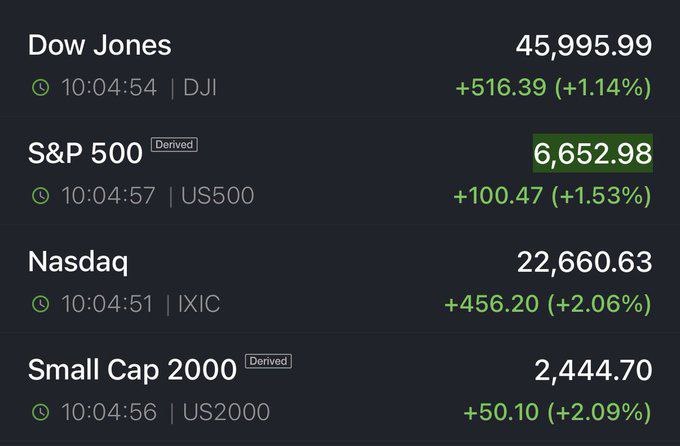Open the S&P 500 index name
The image size is (680, 446).
click(x=85, y=155)
